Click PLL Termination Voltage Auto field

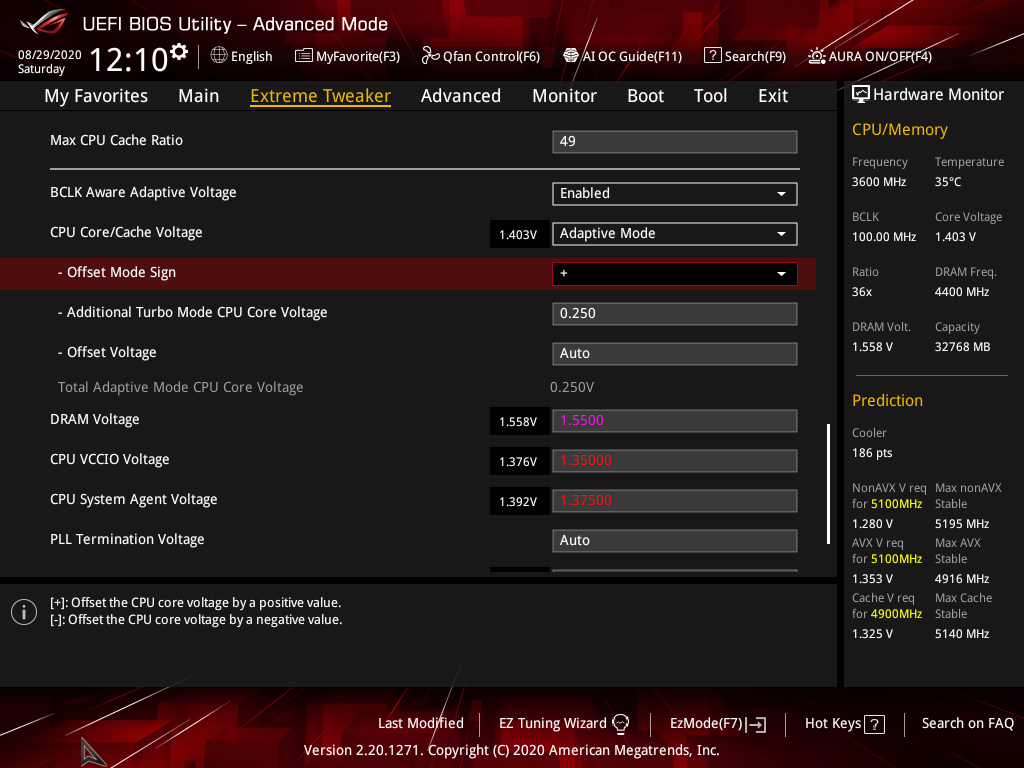click(x=675, y=541)
